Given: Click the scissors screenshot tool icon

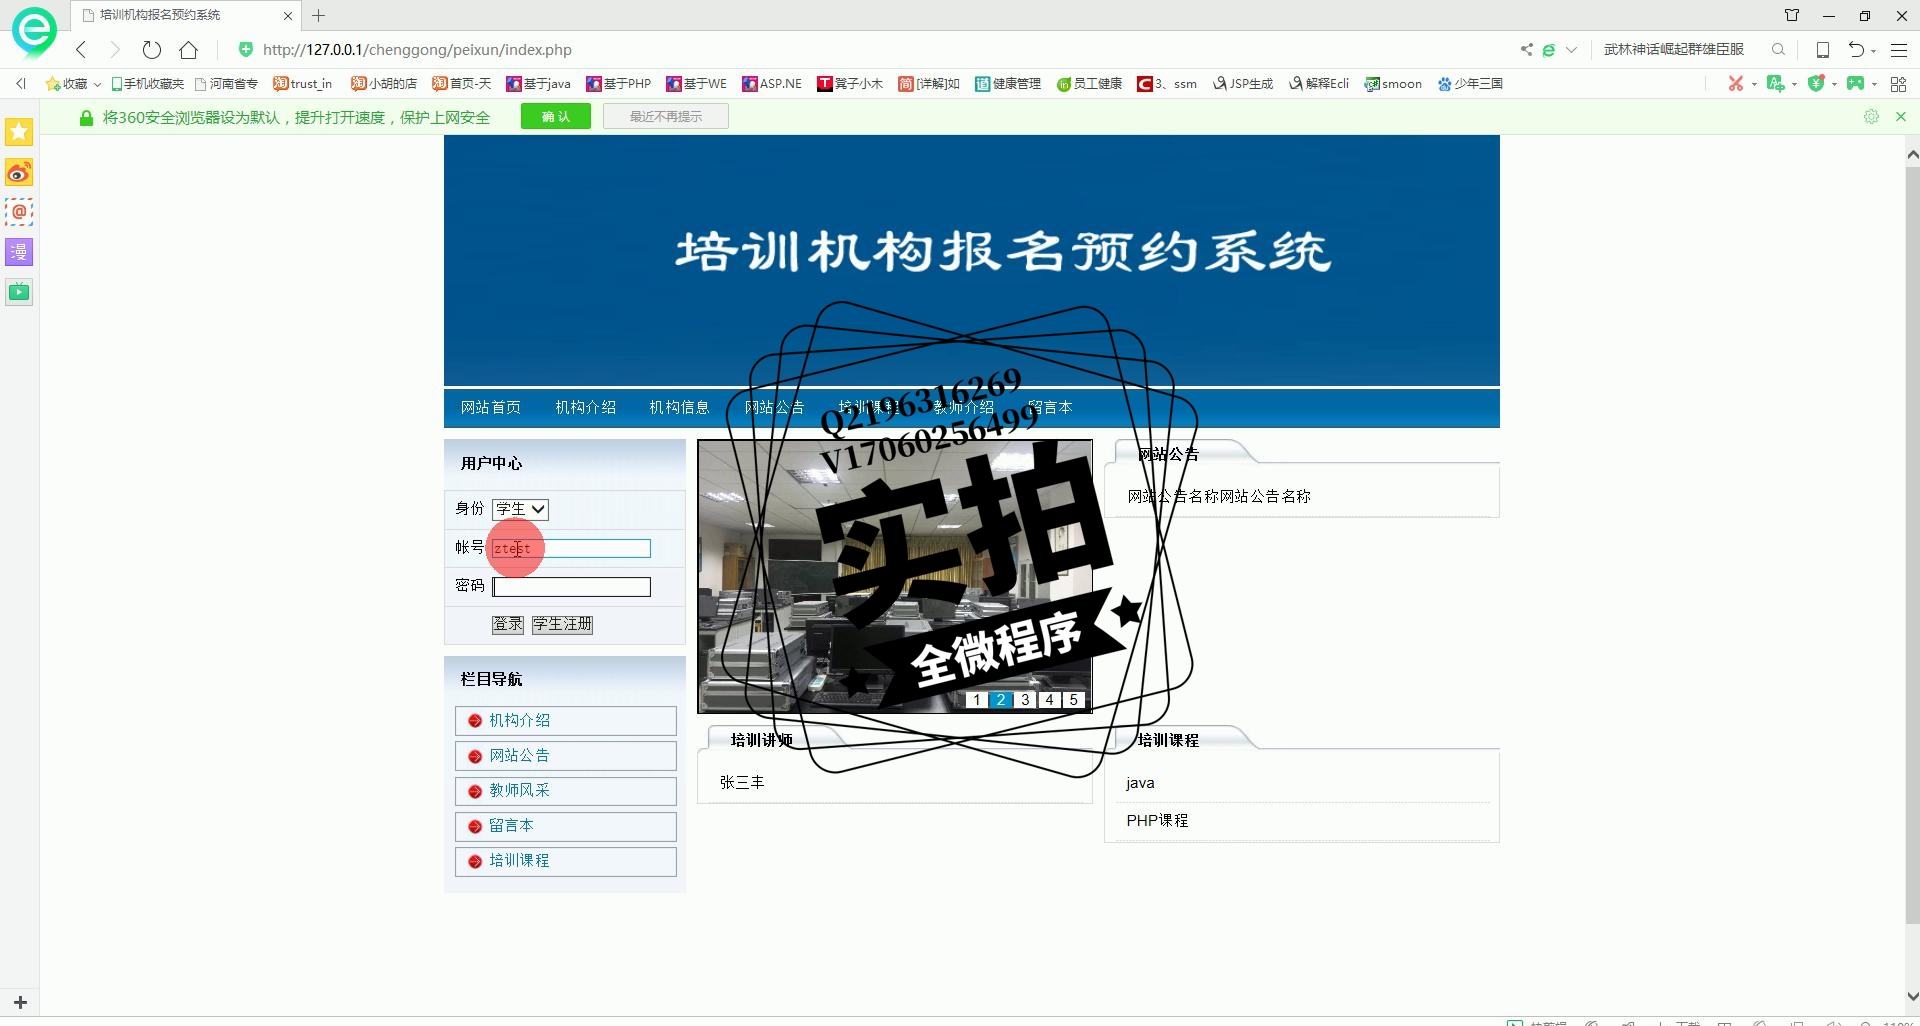Looking at the screenshot, I should tap(1735, 84).
